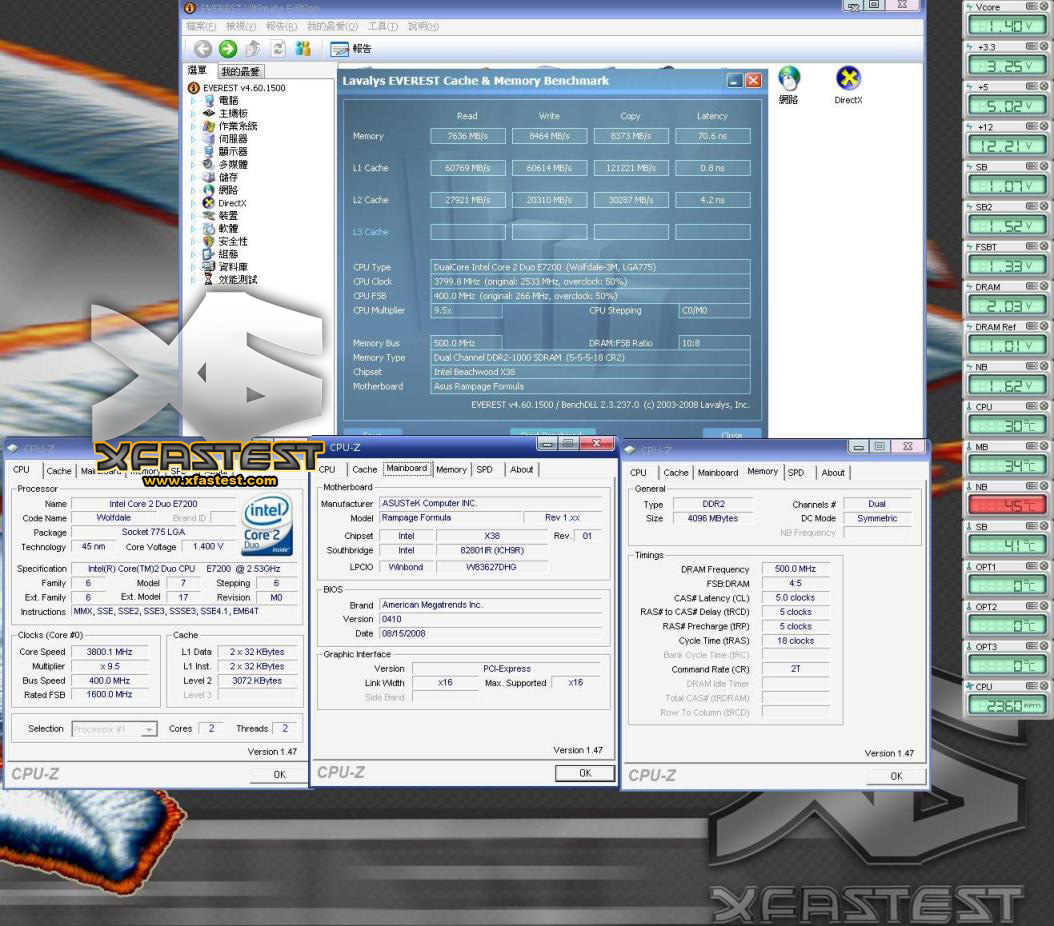Expand the 網路 tree node arrow
The height and width of the screenshot is (926, 1054).
[x=194, y=190]
